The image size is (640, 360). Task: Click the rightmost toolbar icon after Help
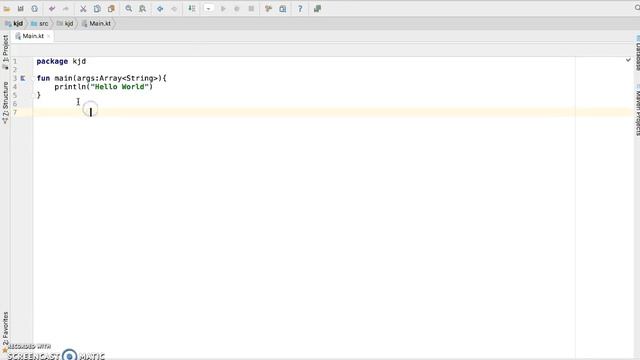[x=317, y=9]
